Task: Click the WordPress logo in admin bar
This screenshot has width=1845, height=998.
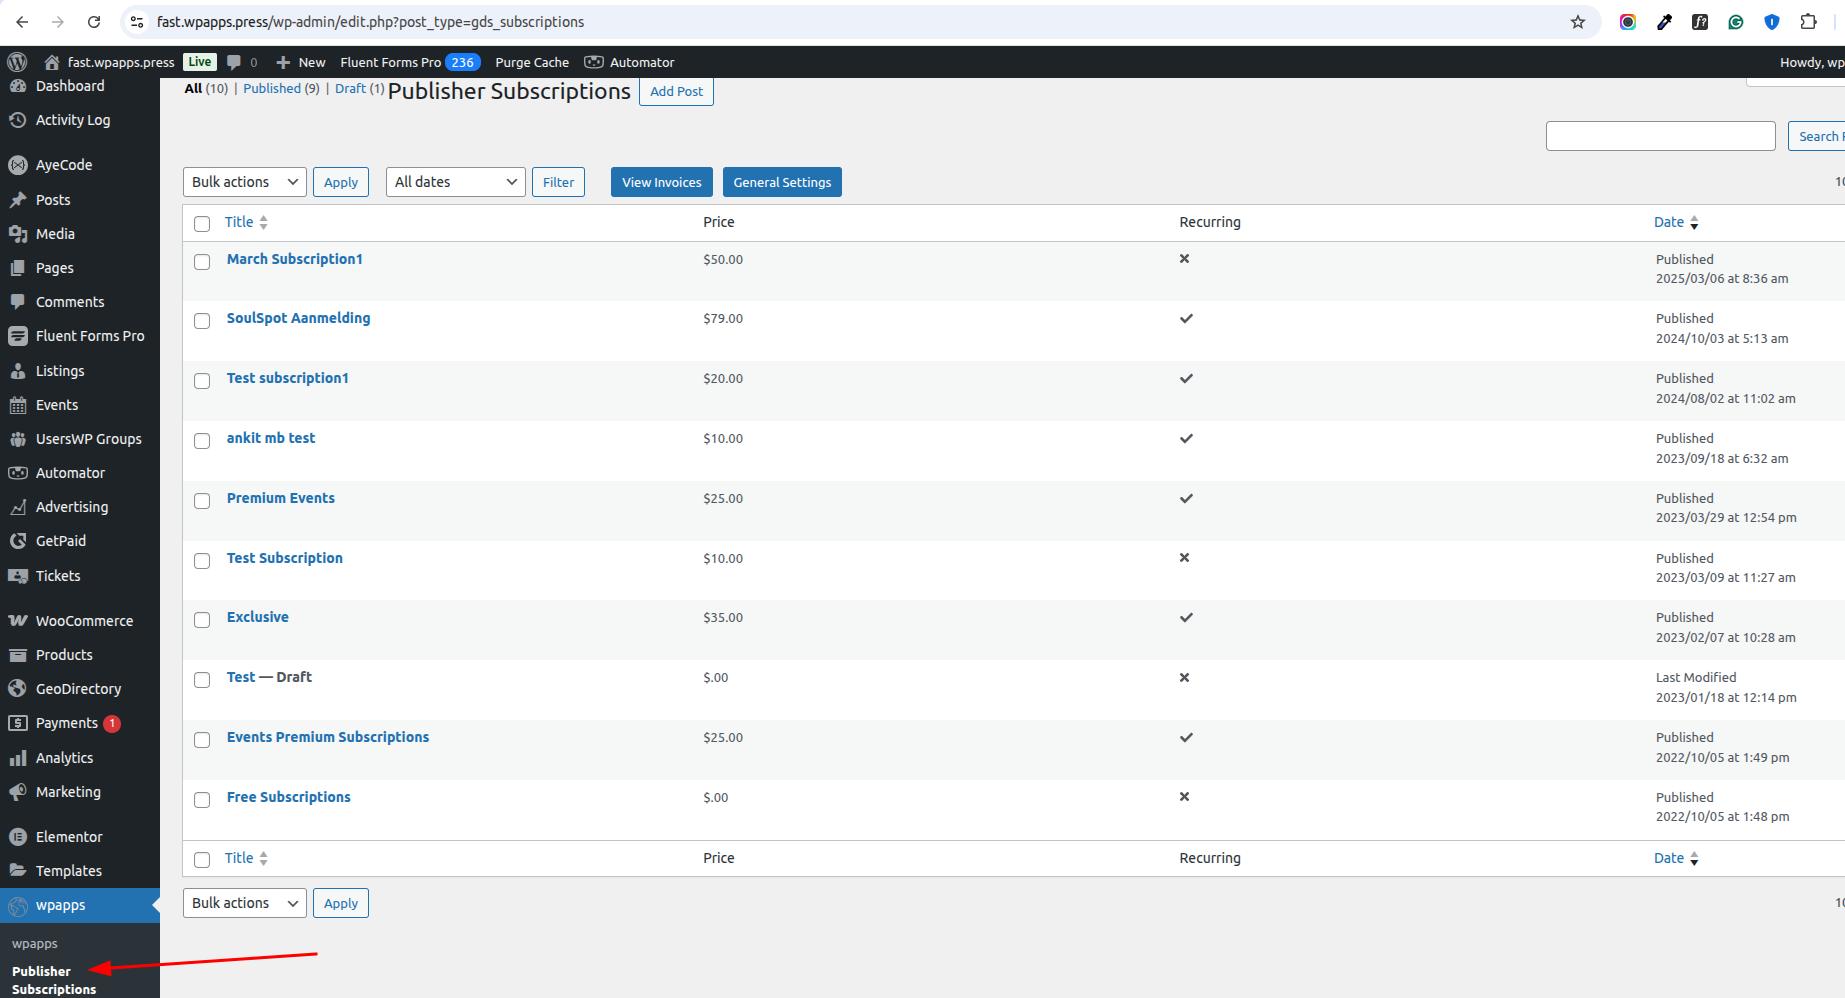Action: 17,62
